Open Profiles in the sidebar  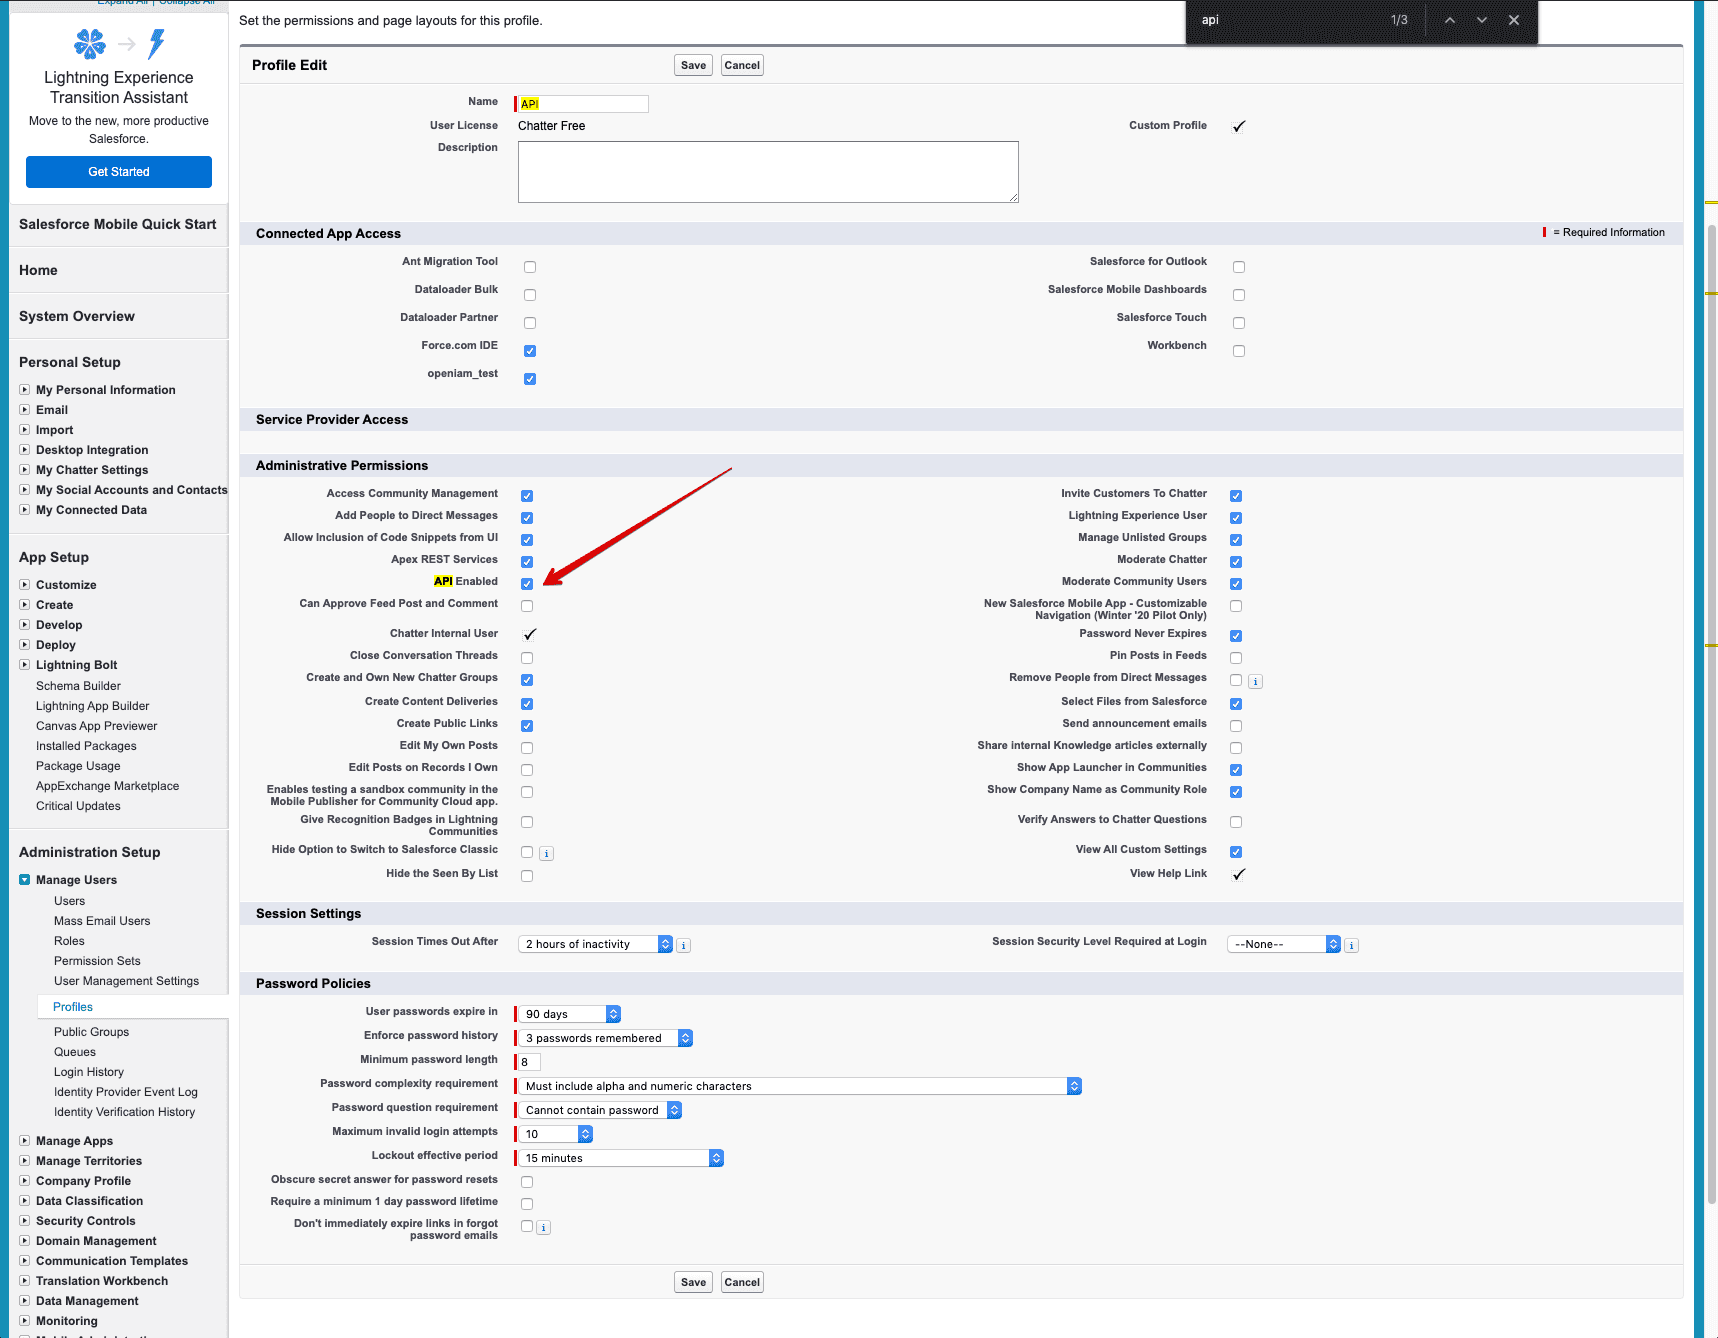73,1007
